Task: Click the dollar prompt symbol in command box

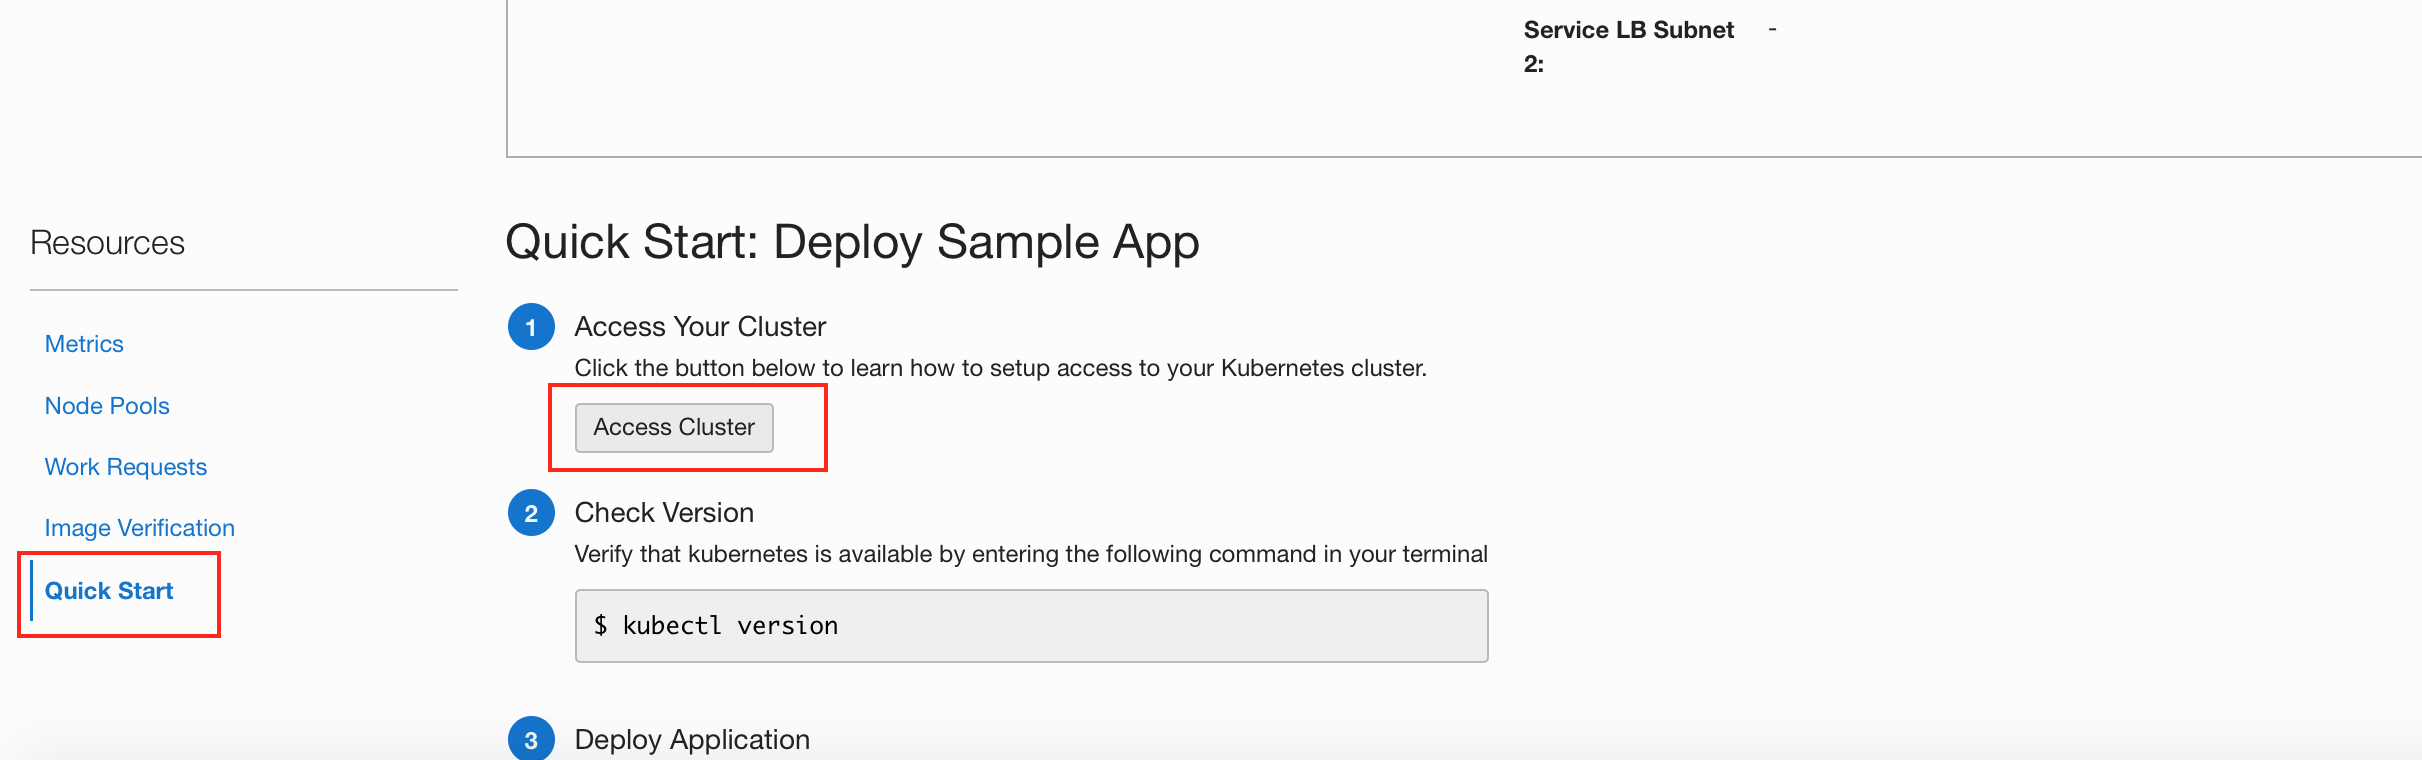Action: [x=600, y=626]
